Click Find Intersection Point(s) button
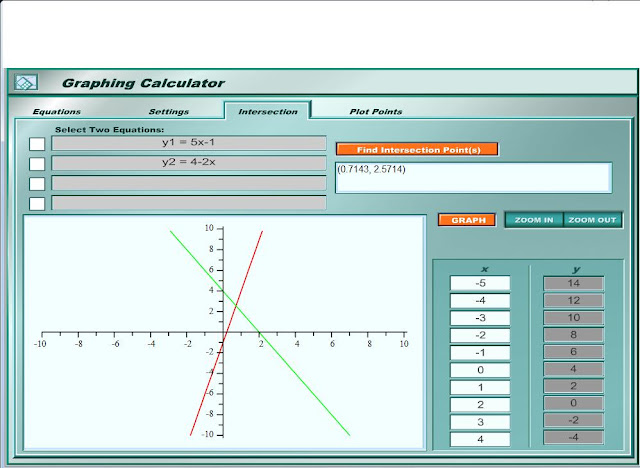 417,149
